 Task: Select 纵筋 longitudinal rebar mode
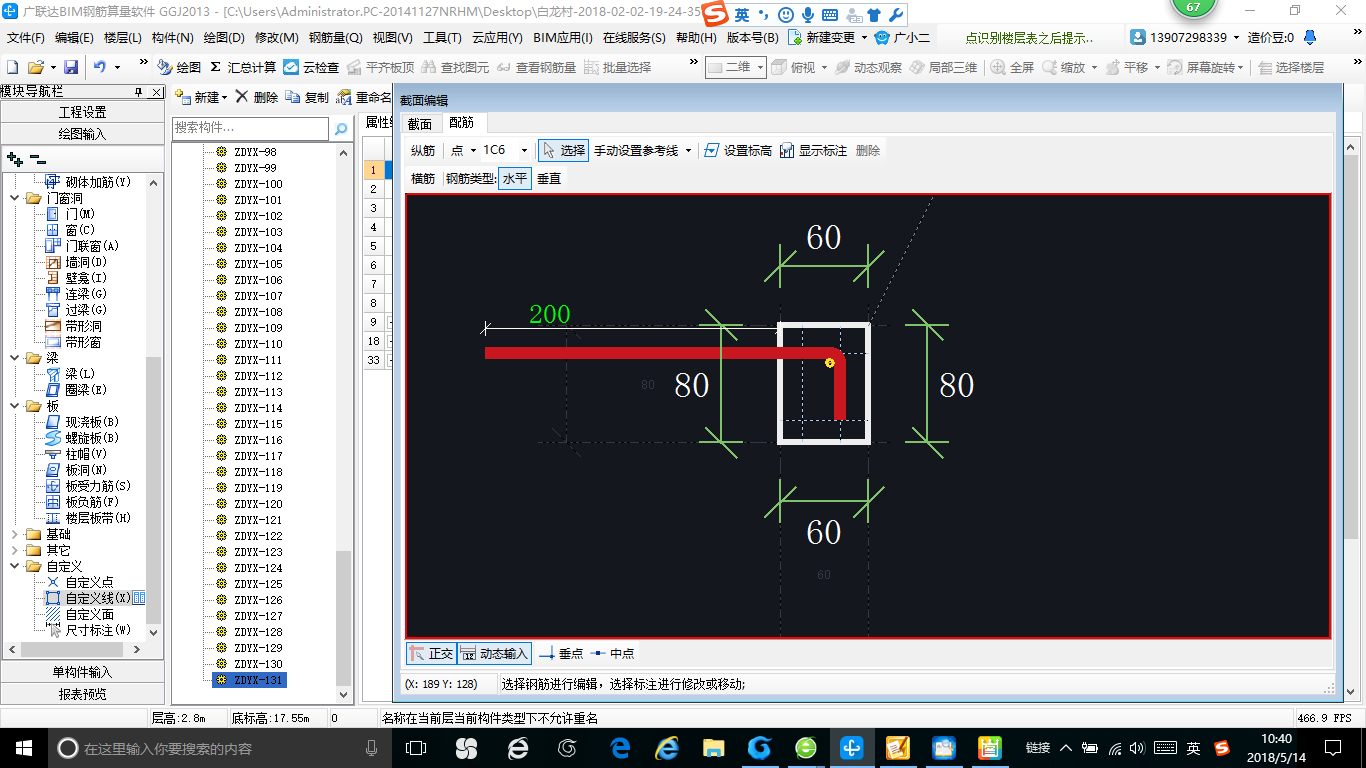click(423, 150)
